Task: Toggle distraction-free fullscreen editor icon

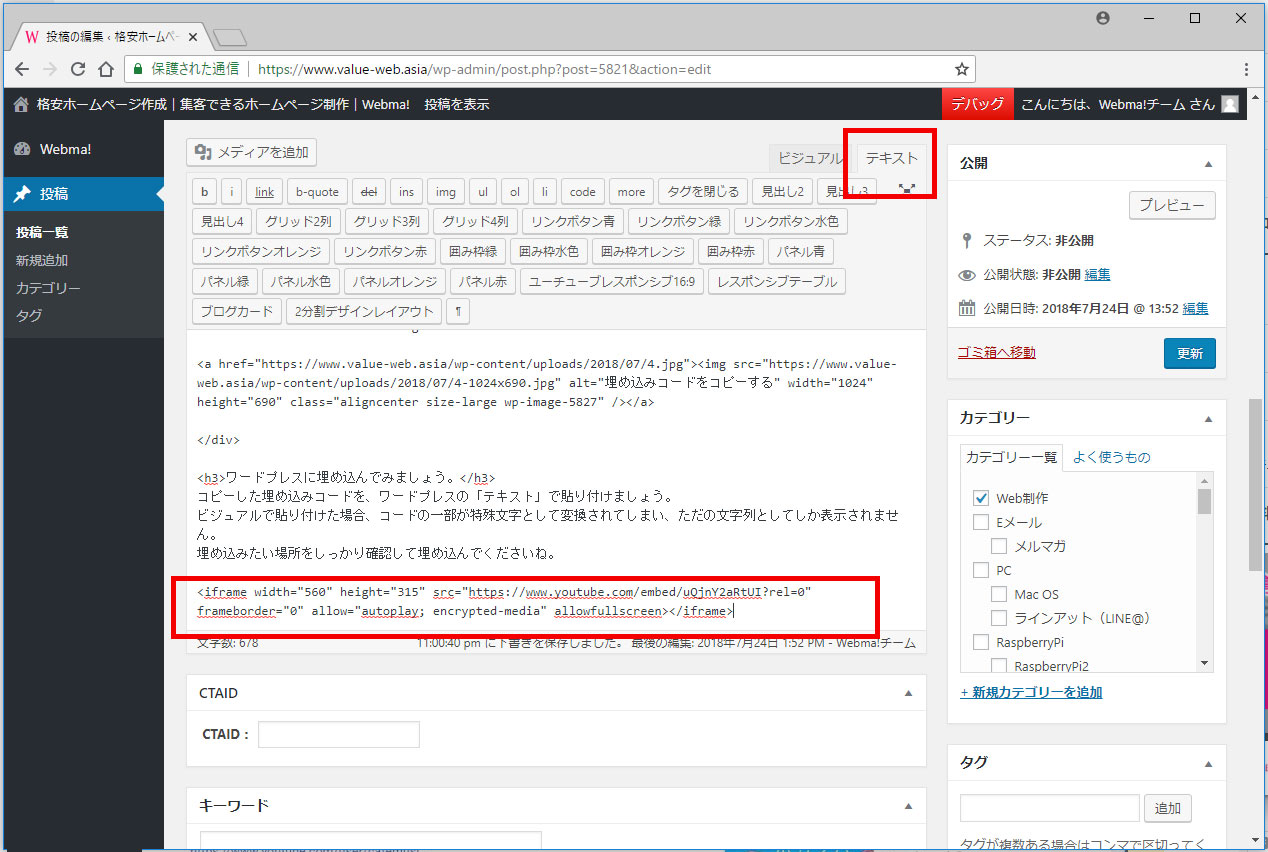Action: coord(907,189)
